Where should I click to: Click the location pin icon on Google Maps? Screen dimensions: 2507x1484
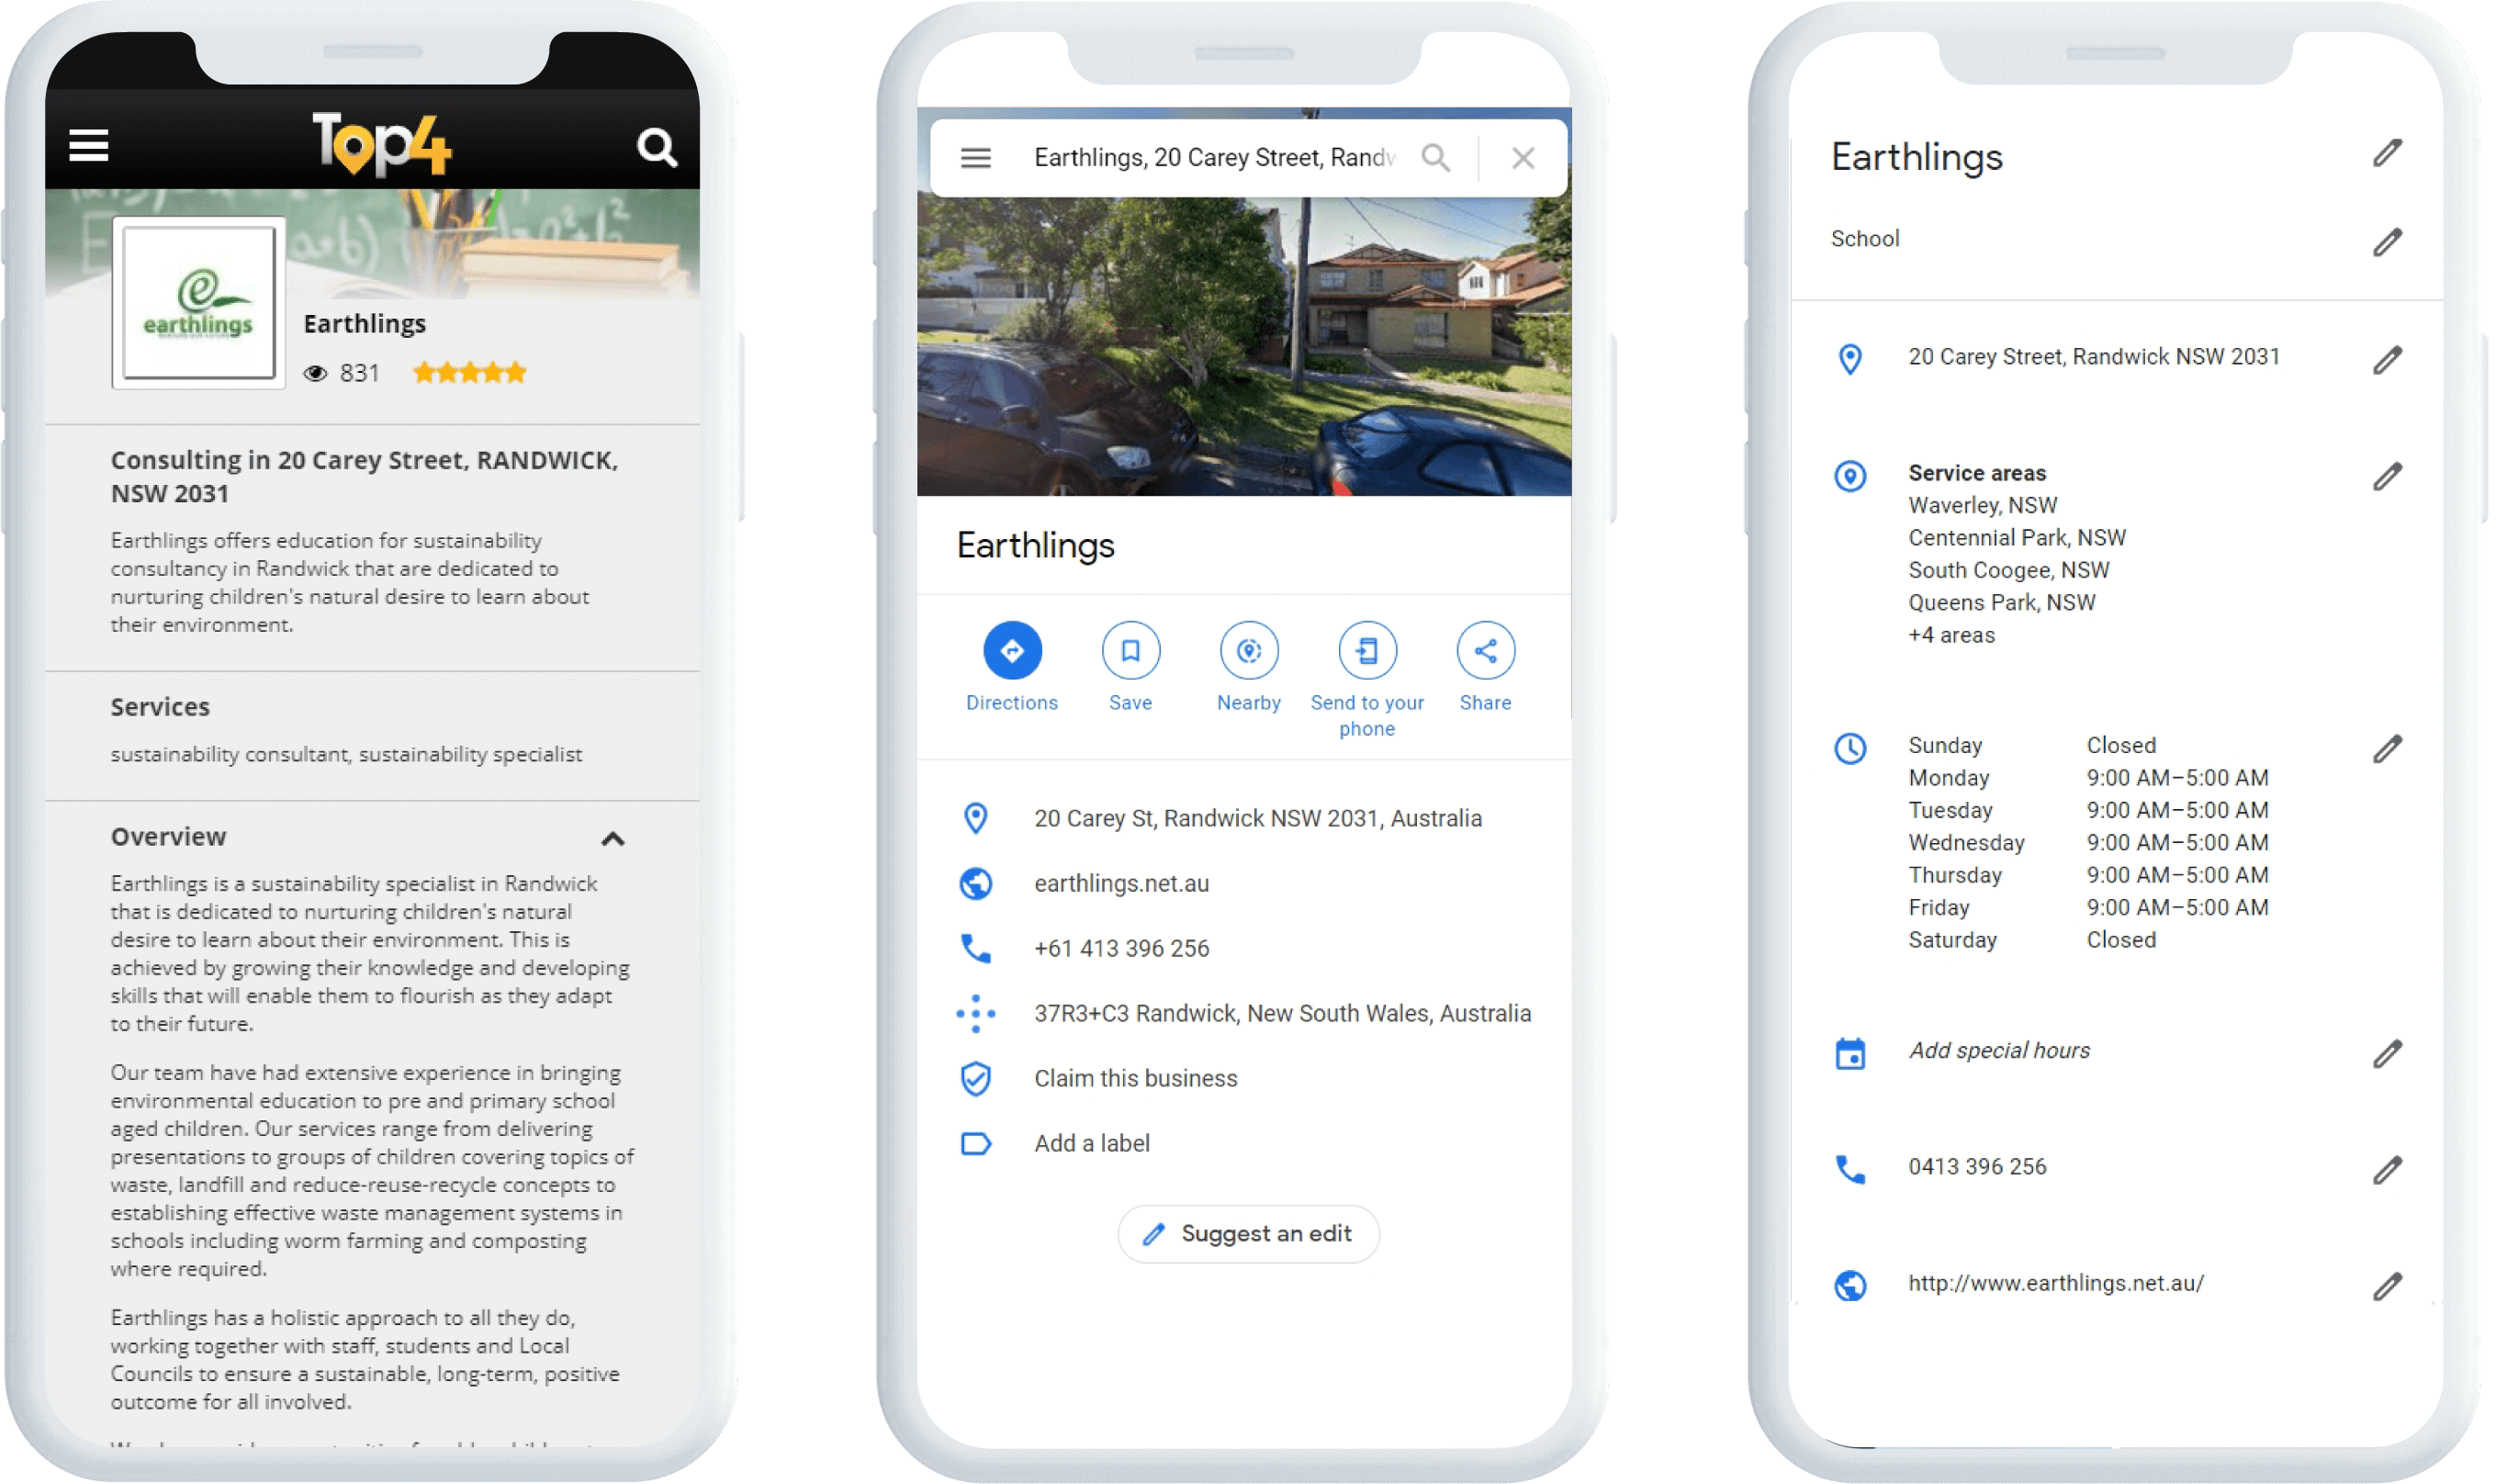point(975,818)
